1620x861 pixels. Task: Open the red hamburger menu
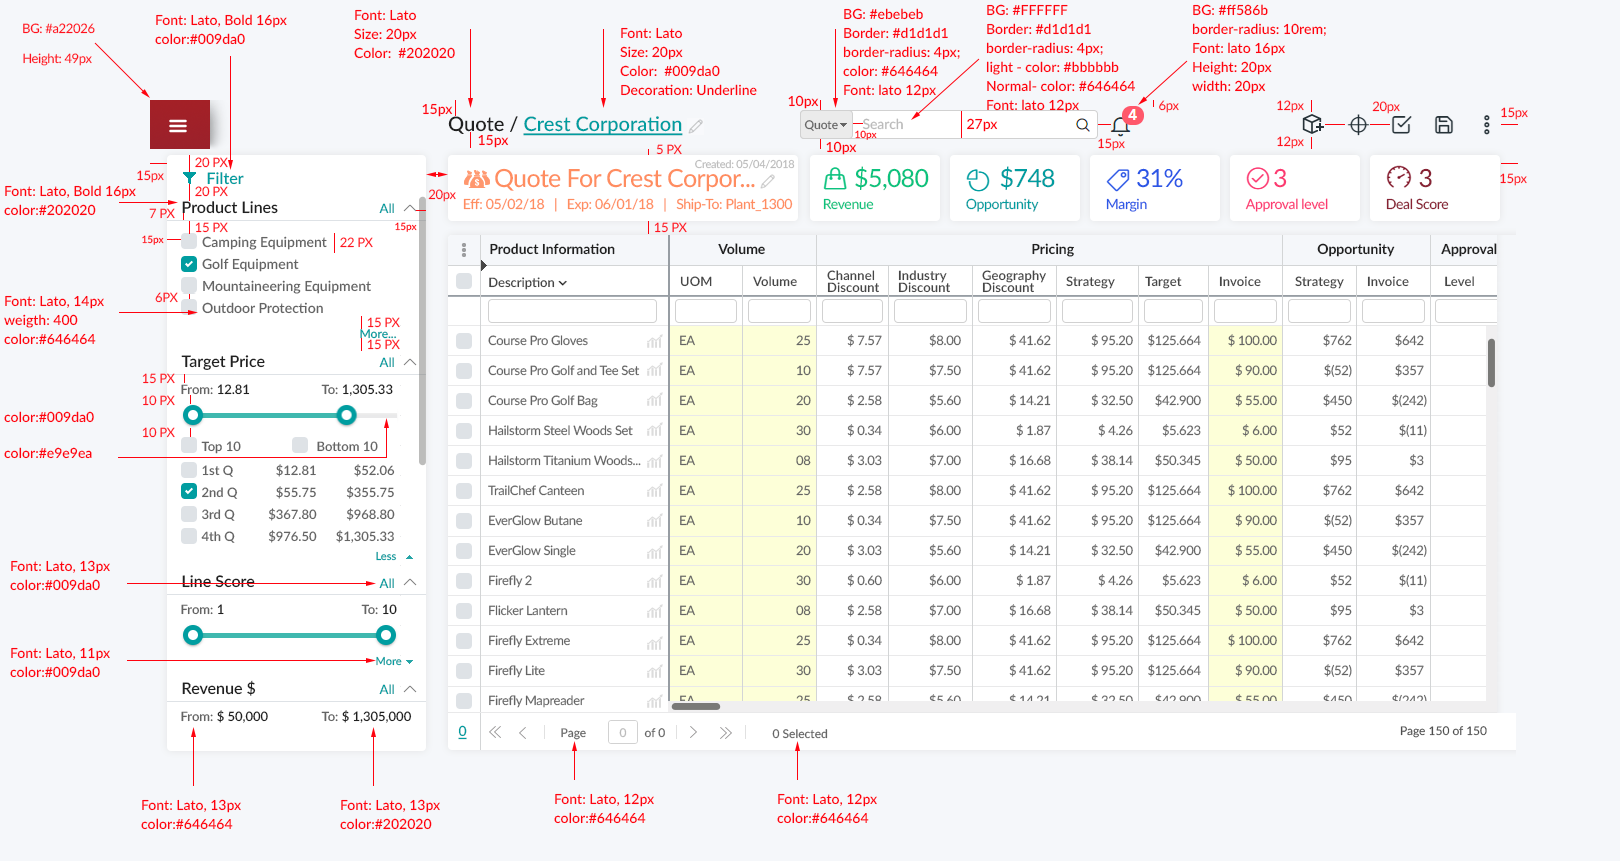[179, 125]
